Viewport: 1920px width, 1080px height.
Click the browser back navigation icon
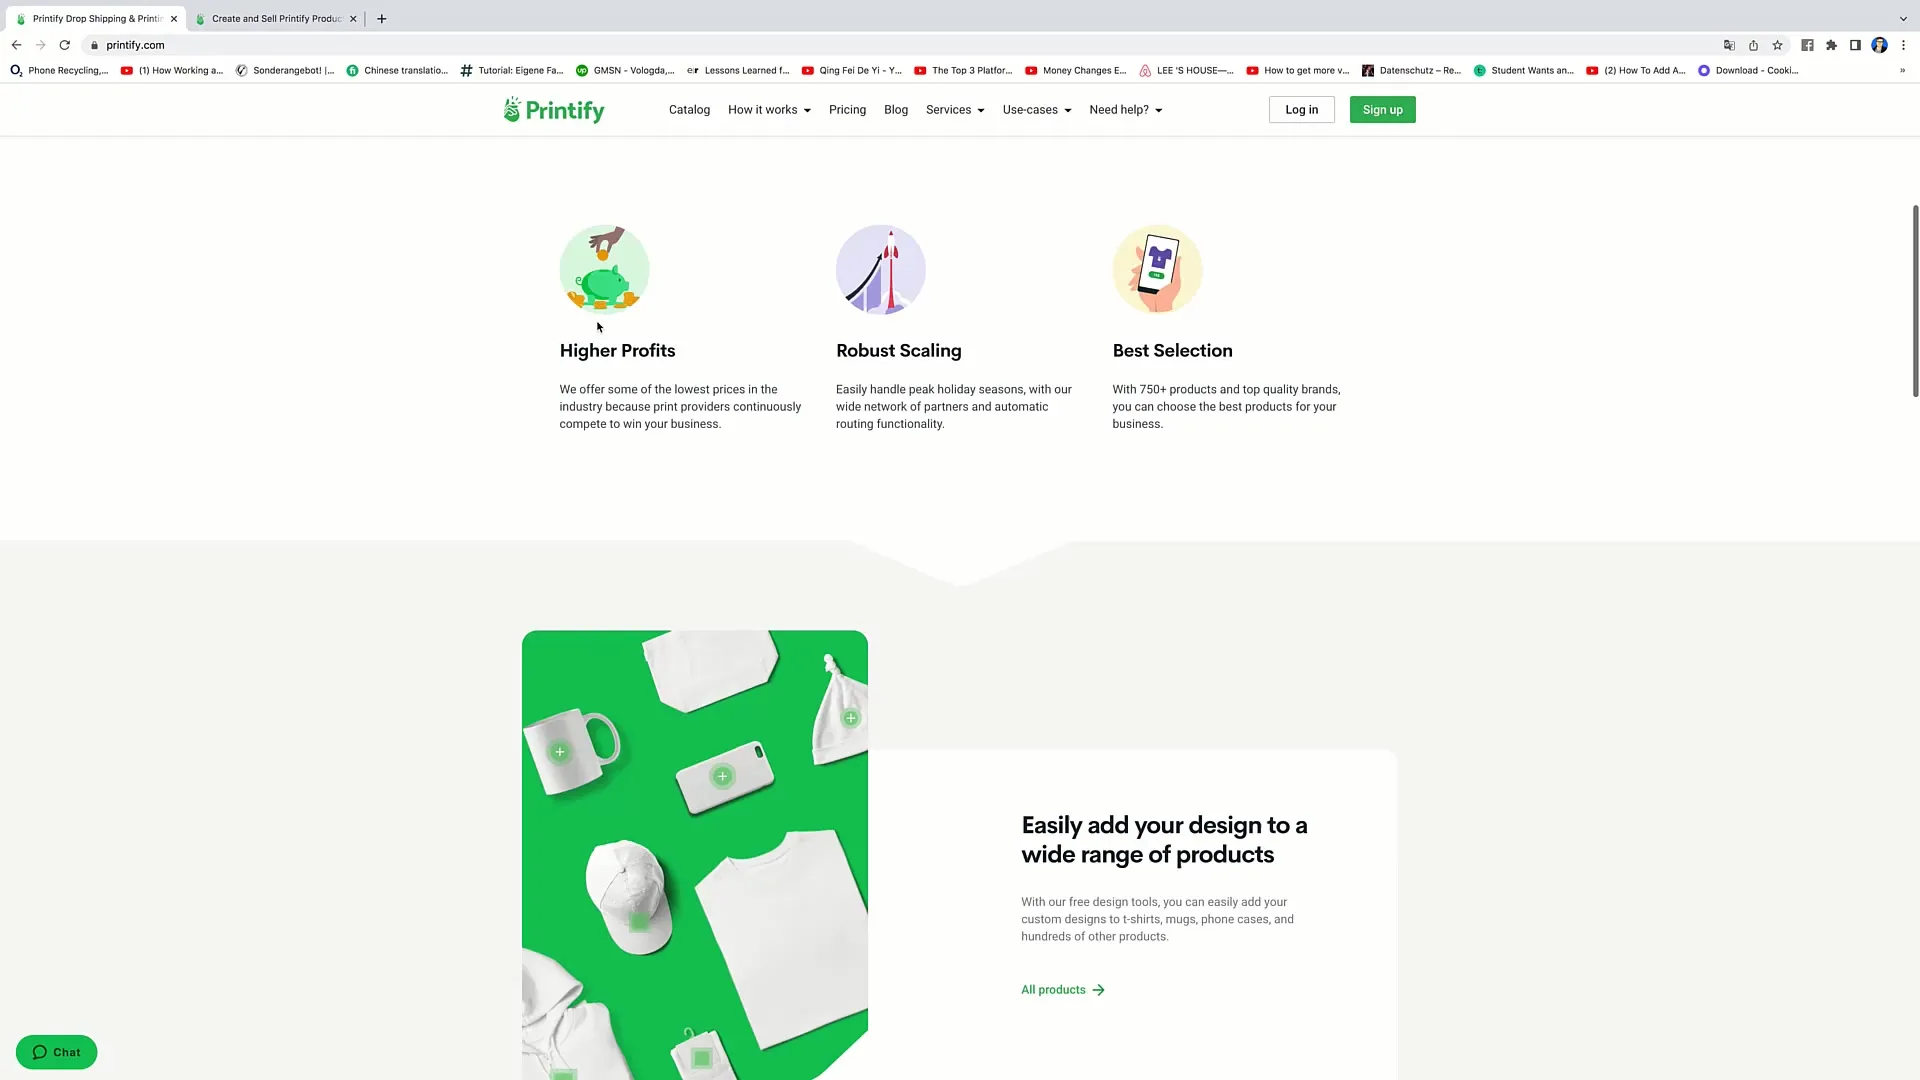coord(17,45)
